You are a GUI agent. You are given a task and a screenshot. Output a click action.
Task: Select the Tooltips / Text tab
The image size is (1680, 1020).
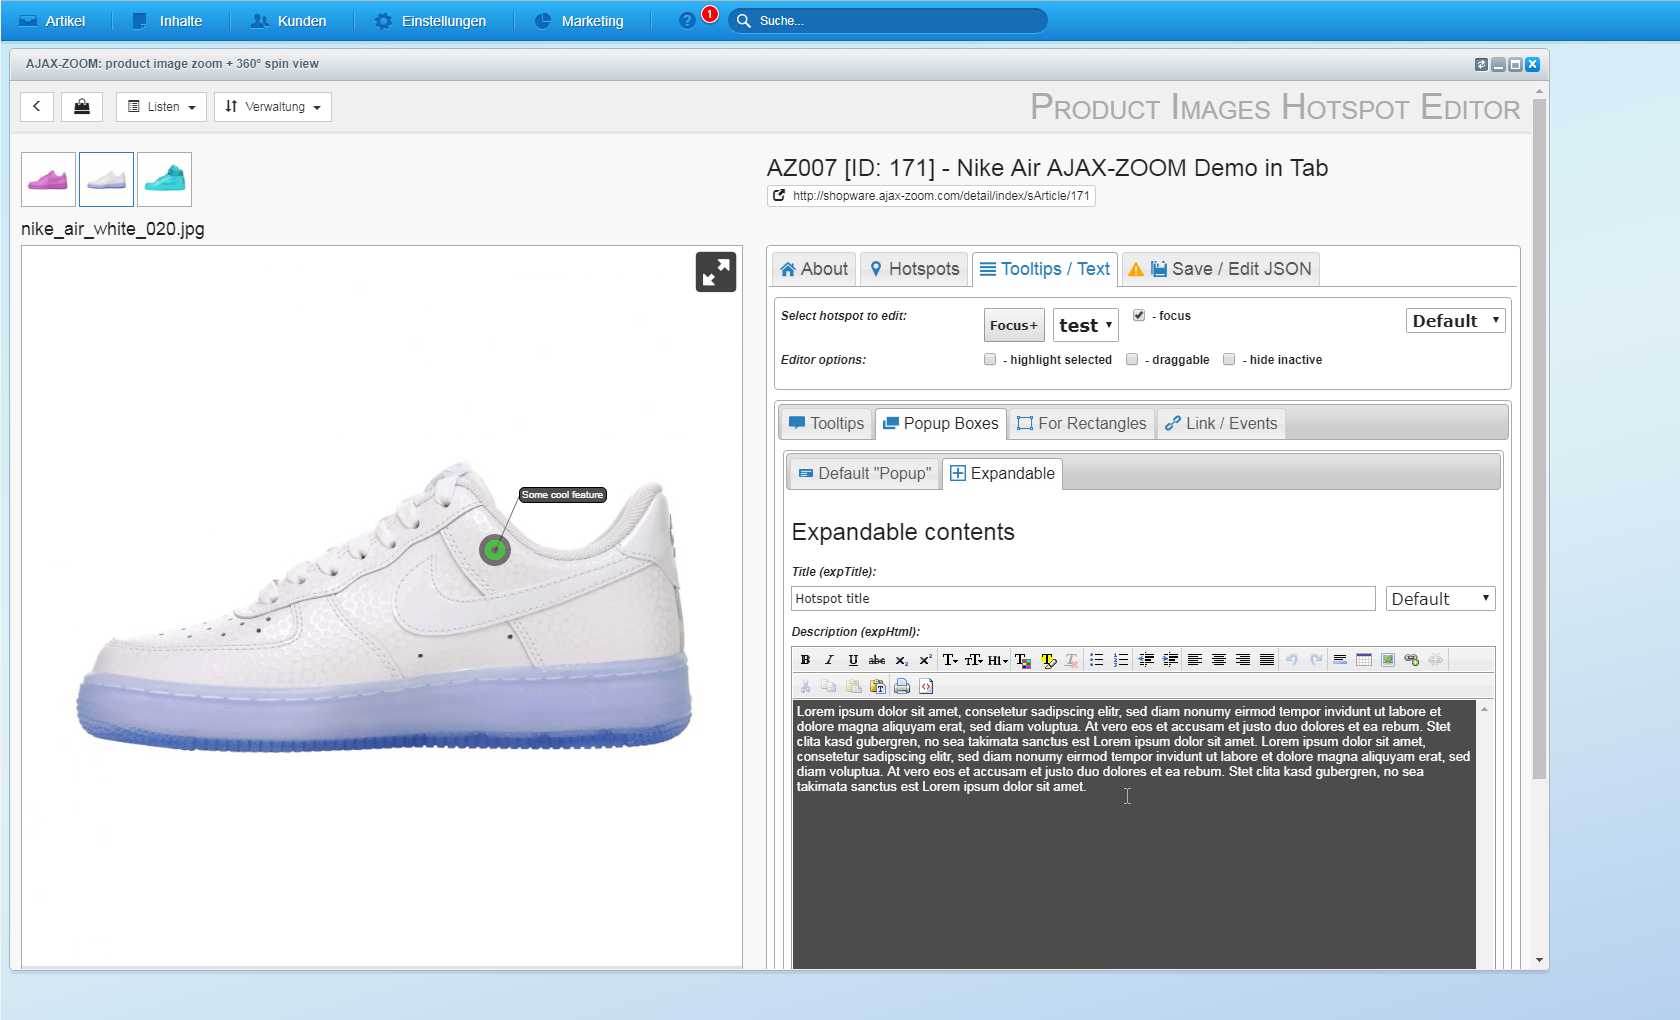(x=1045, y=269)
